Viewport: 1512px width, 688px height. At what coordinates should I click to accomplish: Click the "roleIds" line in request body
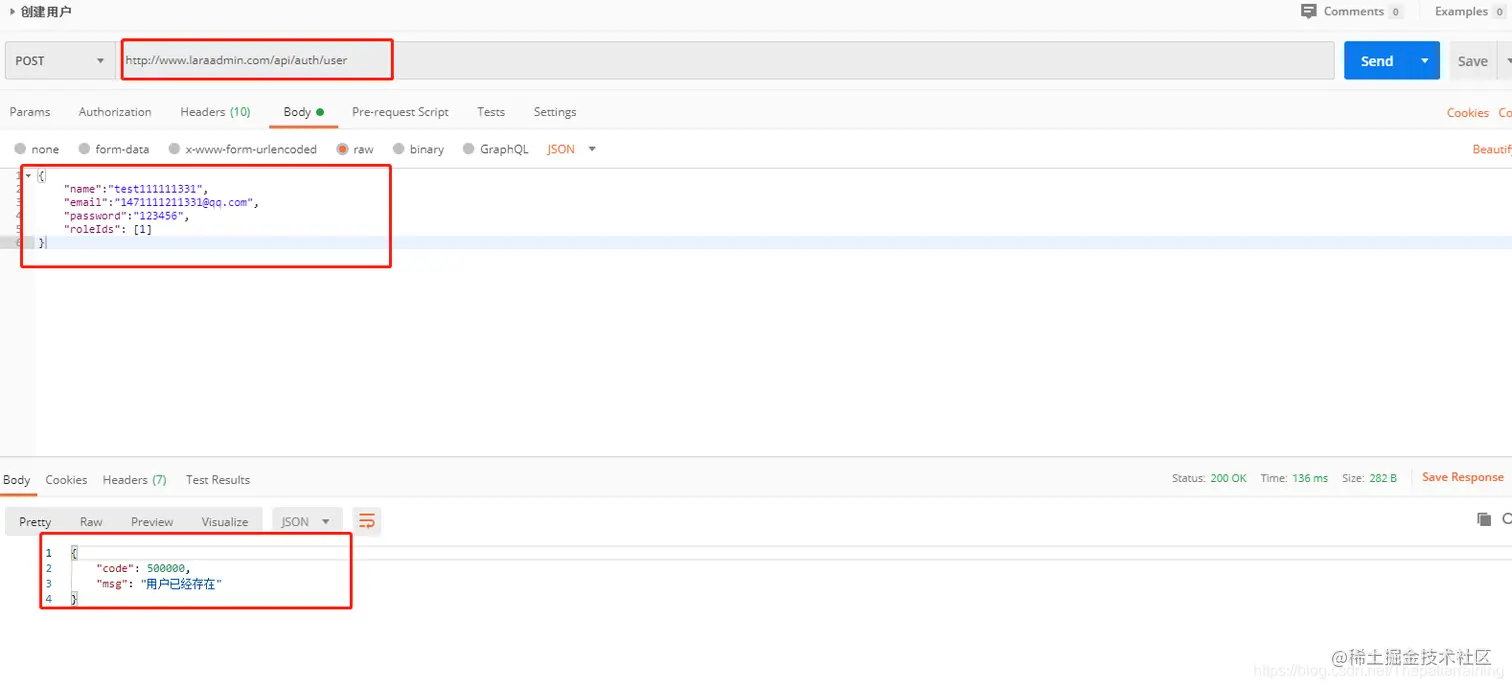108,229
